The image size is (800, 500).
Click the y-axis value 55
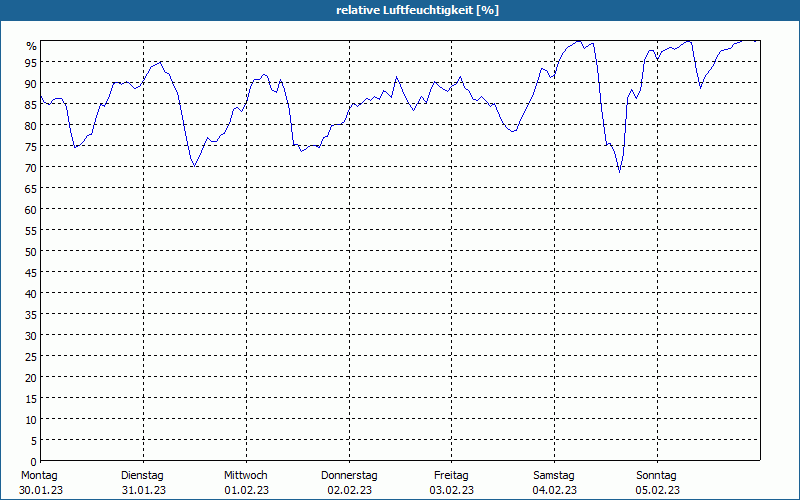(31, 231)
